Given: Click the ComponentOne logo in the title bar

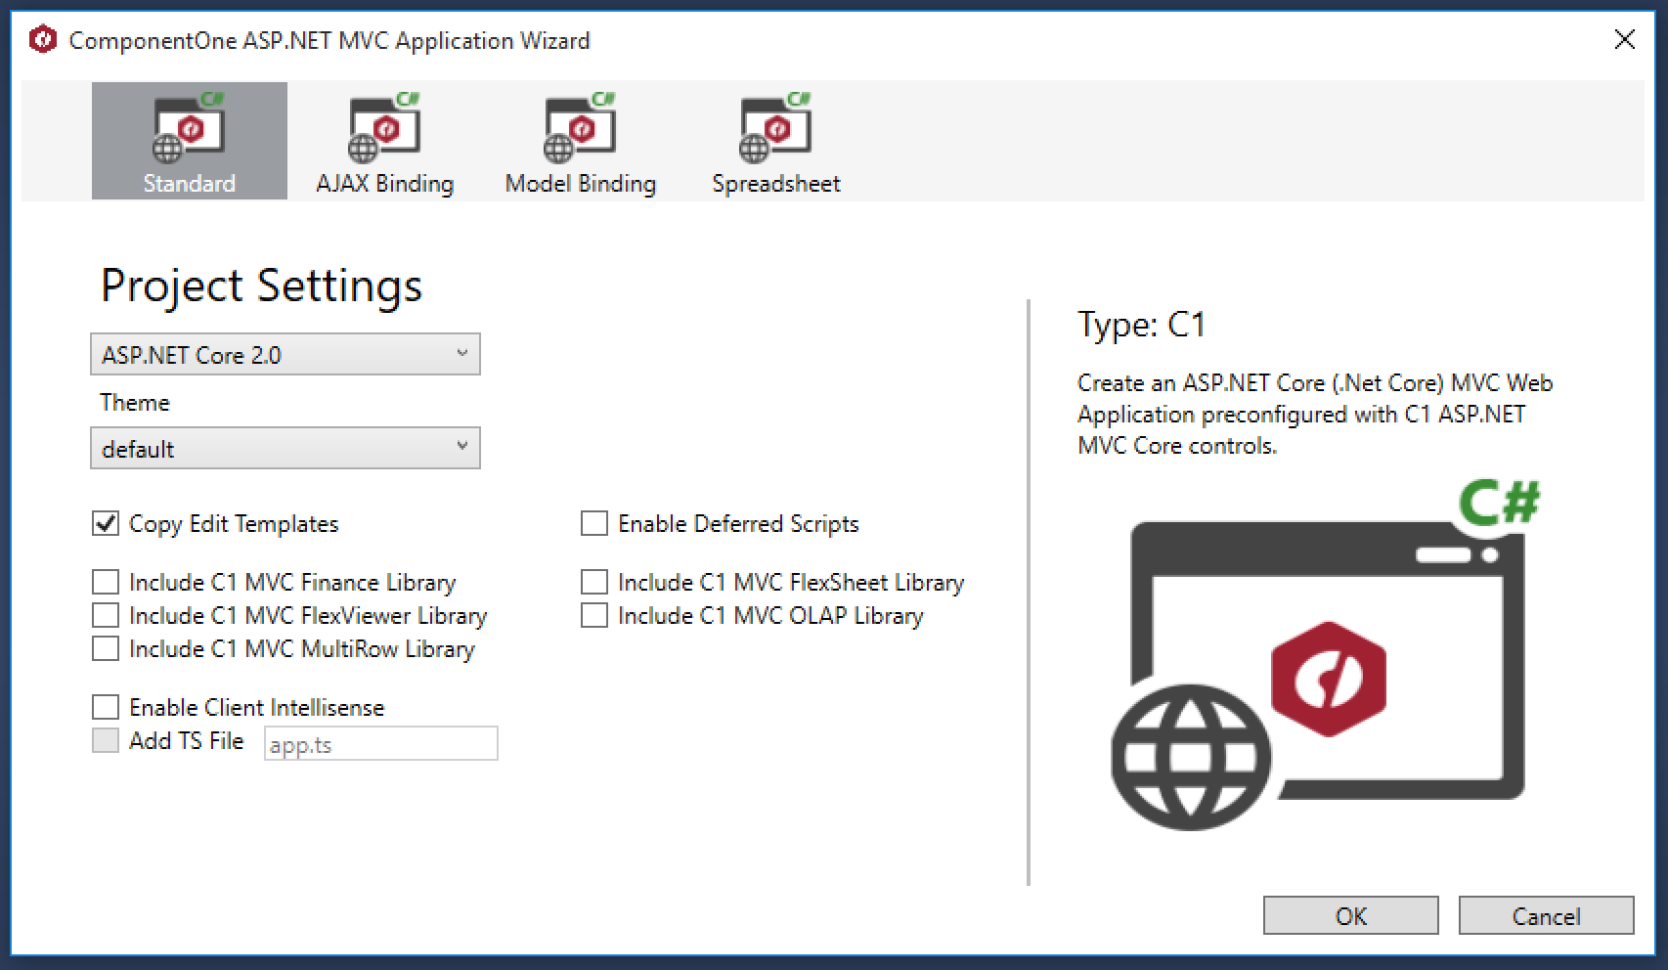Looking at the screenshot, I should [x=42, y=40].
